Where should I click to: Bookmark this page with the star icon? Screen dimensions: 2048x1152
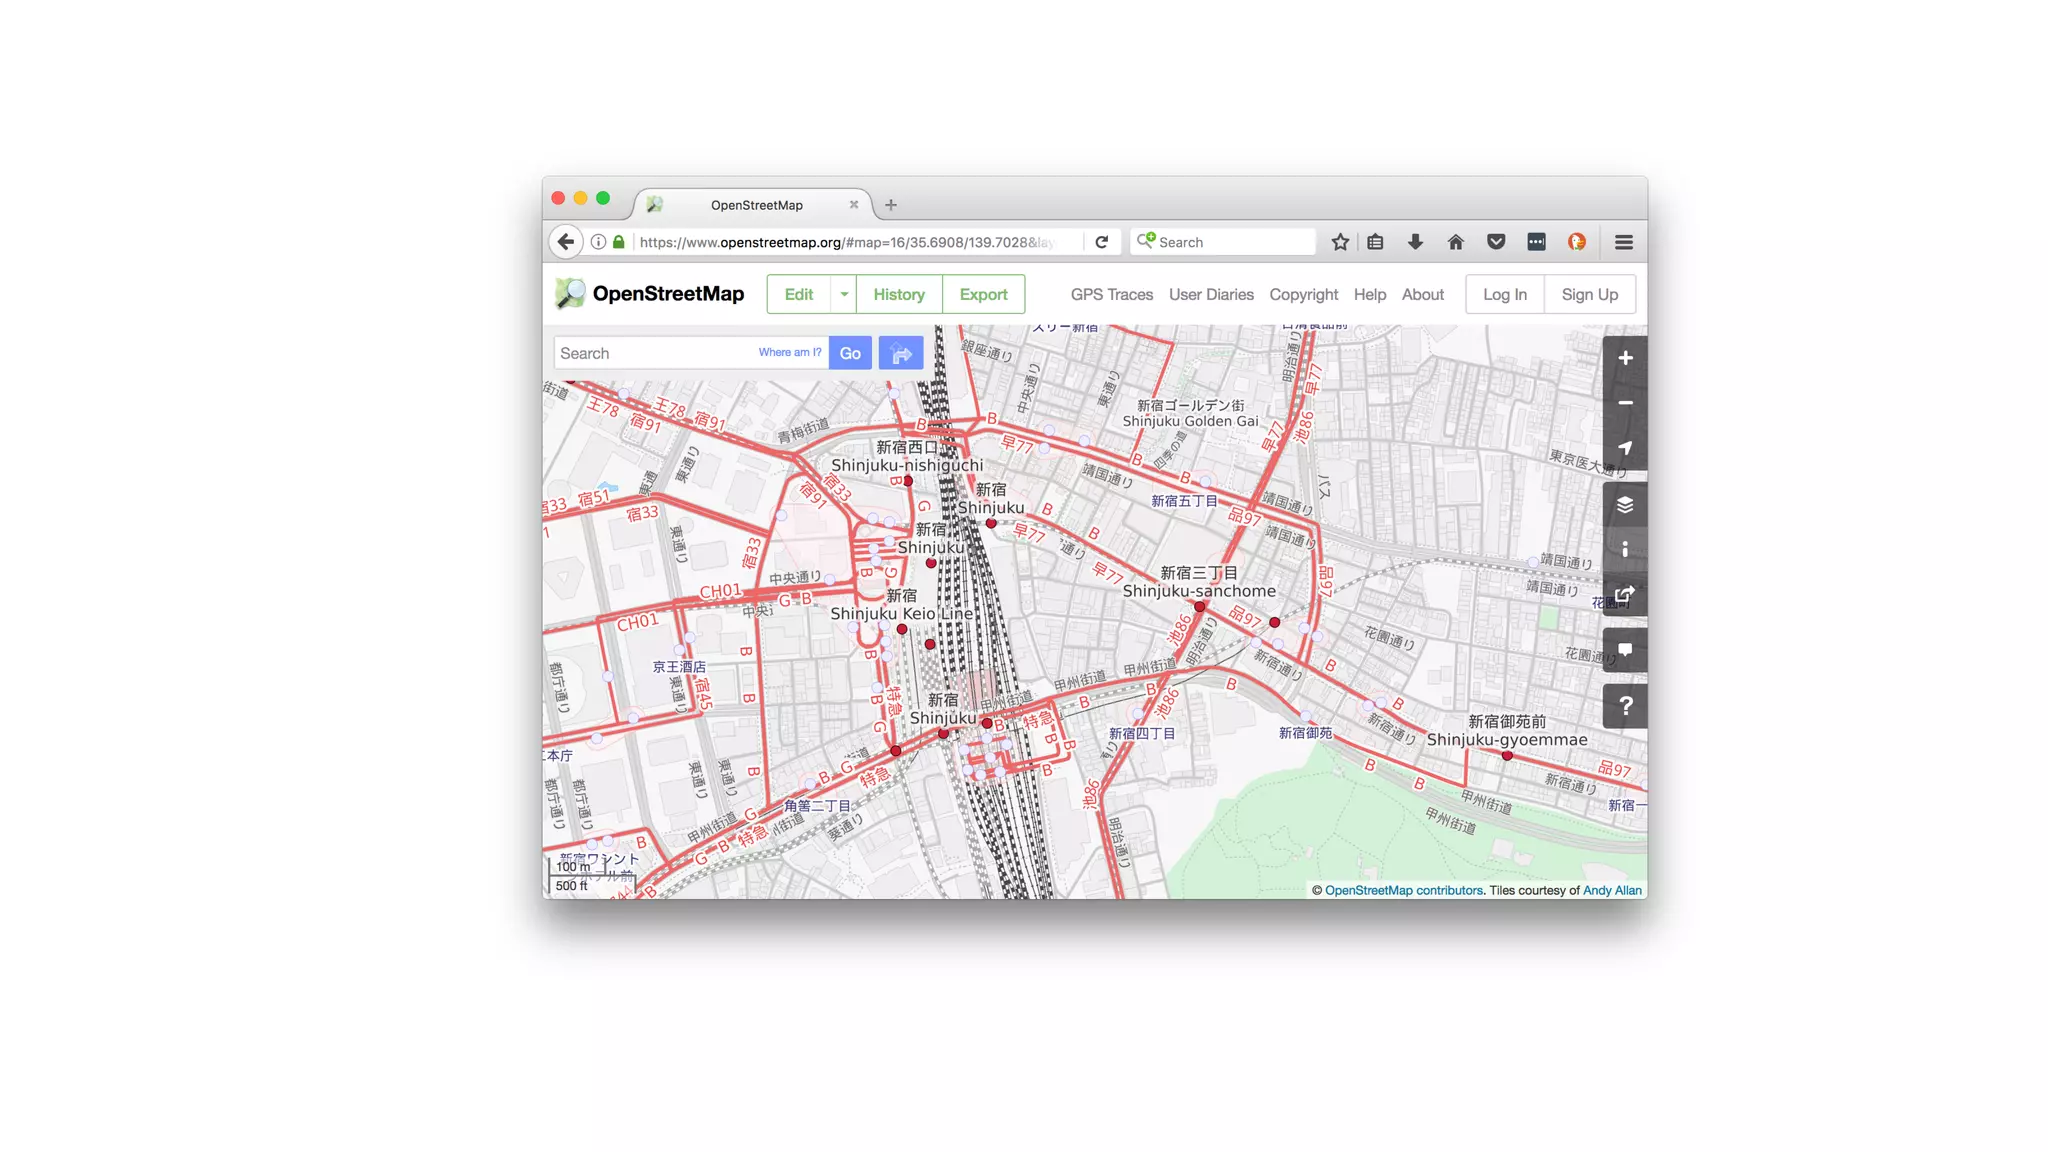tap(1340, 242)
